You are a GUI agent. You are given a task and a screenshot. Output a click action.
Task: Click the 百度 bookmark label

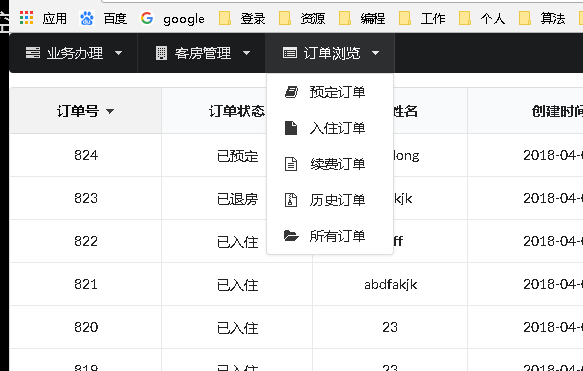pyautogui.click(x=115, y=18)
